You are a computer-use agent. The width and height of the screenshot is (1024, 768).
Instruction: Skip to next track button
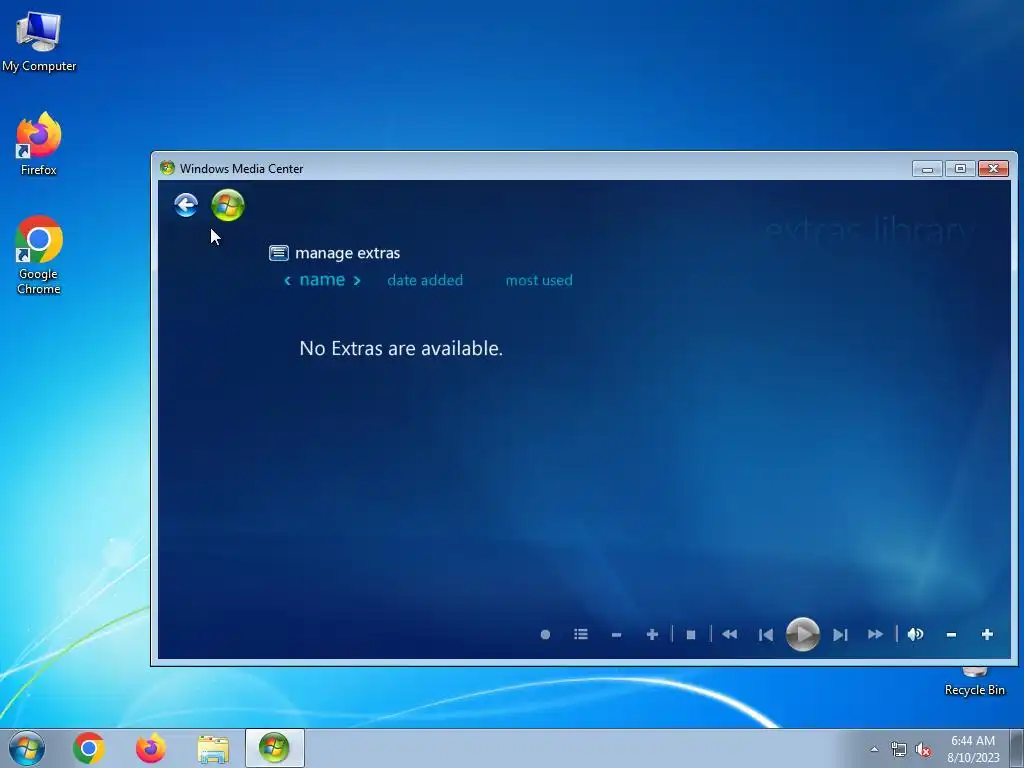(840, 635)
